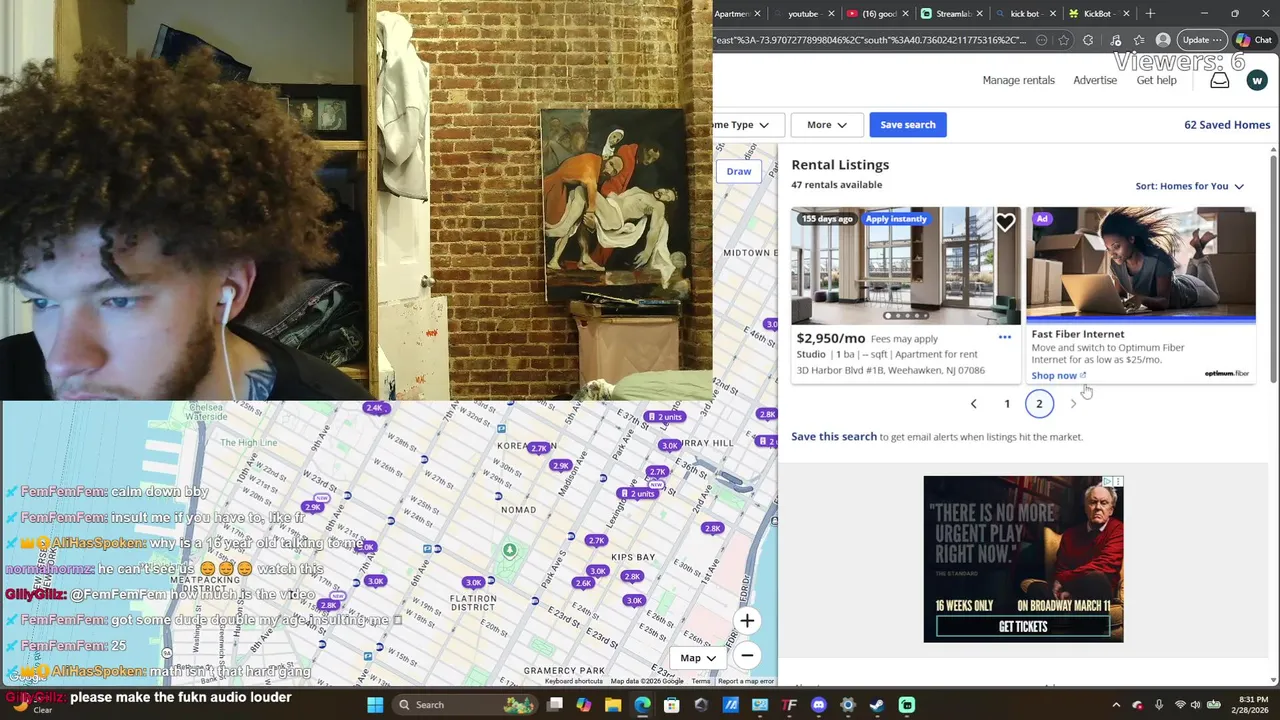Open the Sort: Homes for You dropdown

[1190, 186]
